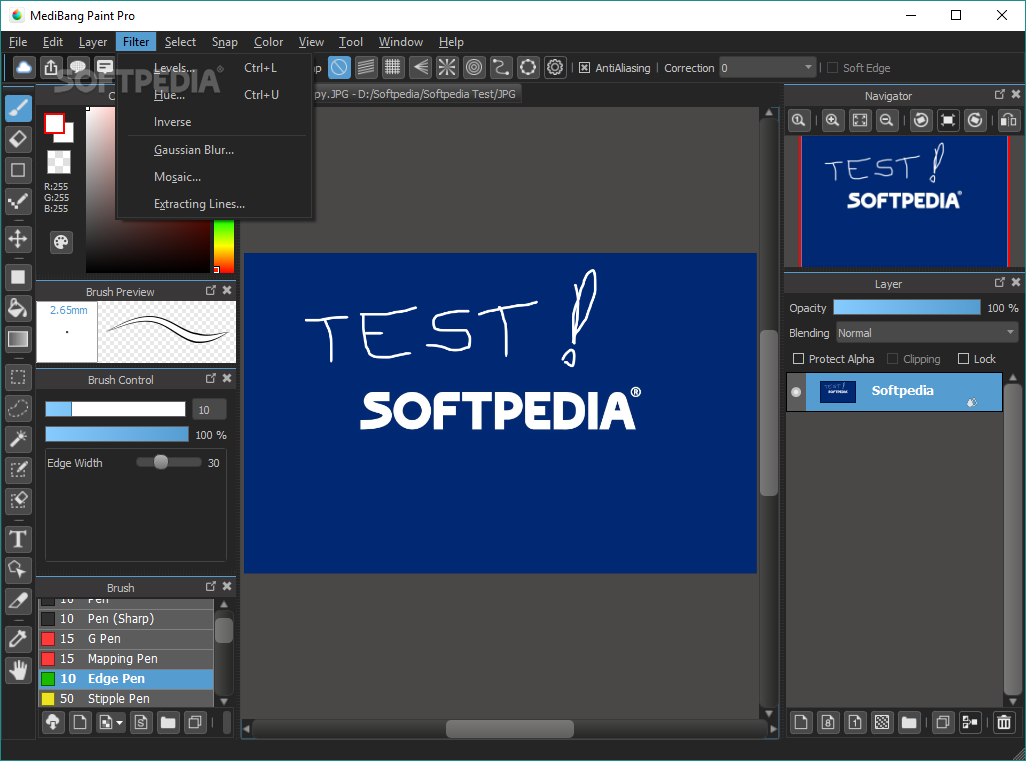This screenshot has width=1026, height=761.
Task: Enable the grid snap icon
Action: click(393, 67)
